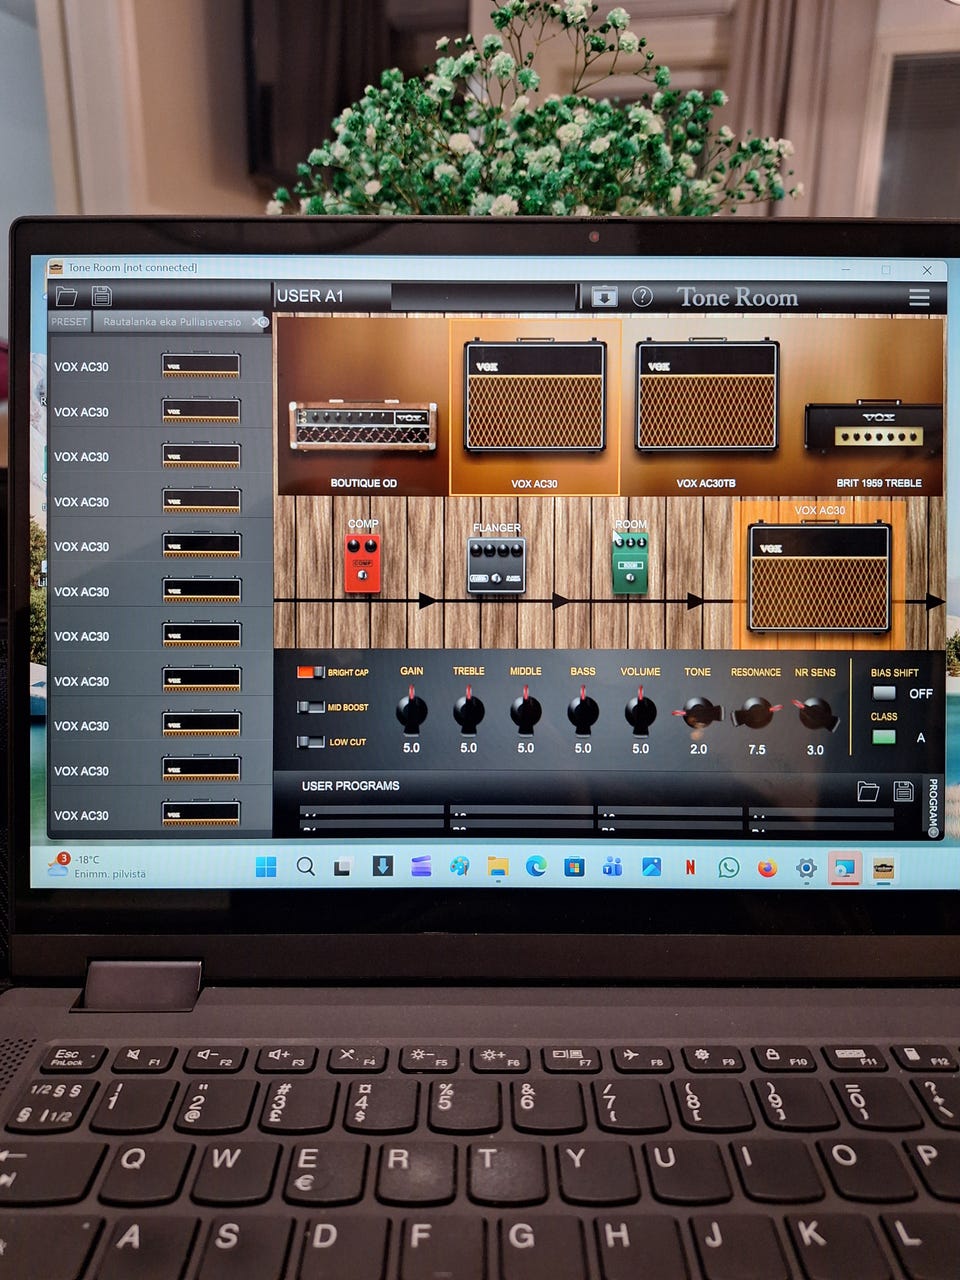This screenshot has width=960, height=1280.
Task: Choose BOUTIQUE OD amp model
Action: coord(363,427)
